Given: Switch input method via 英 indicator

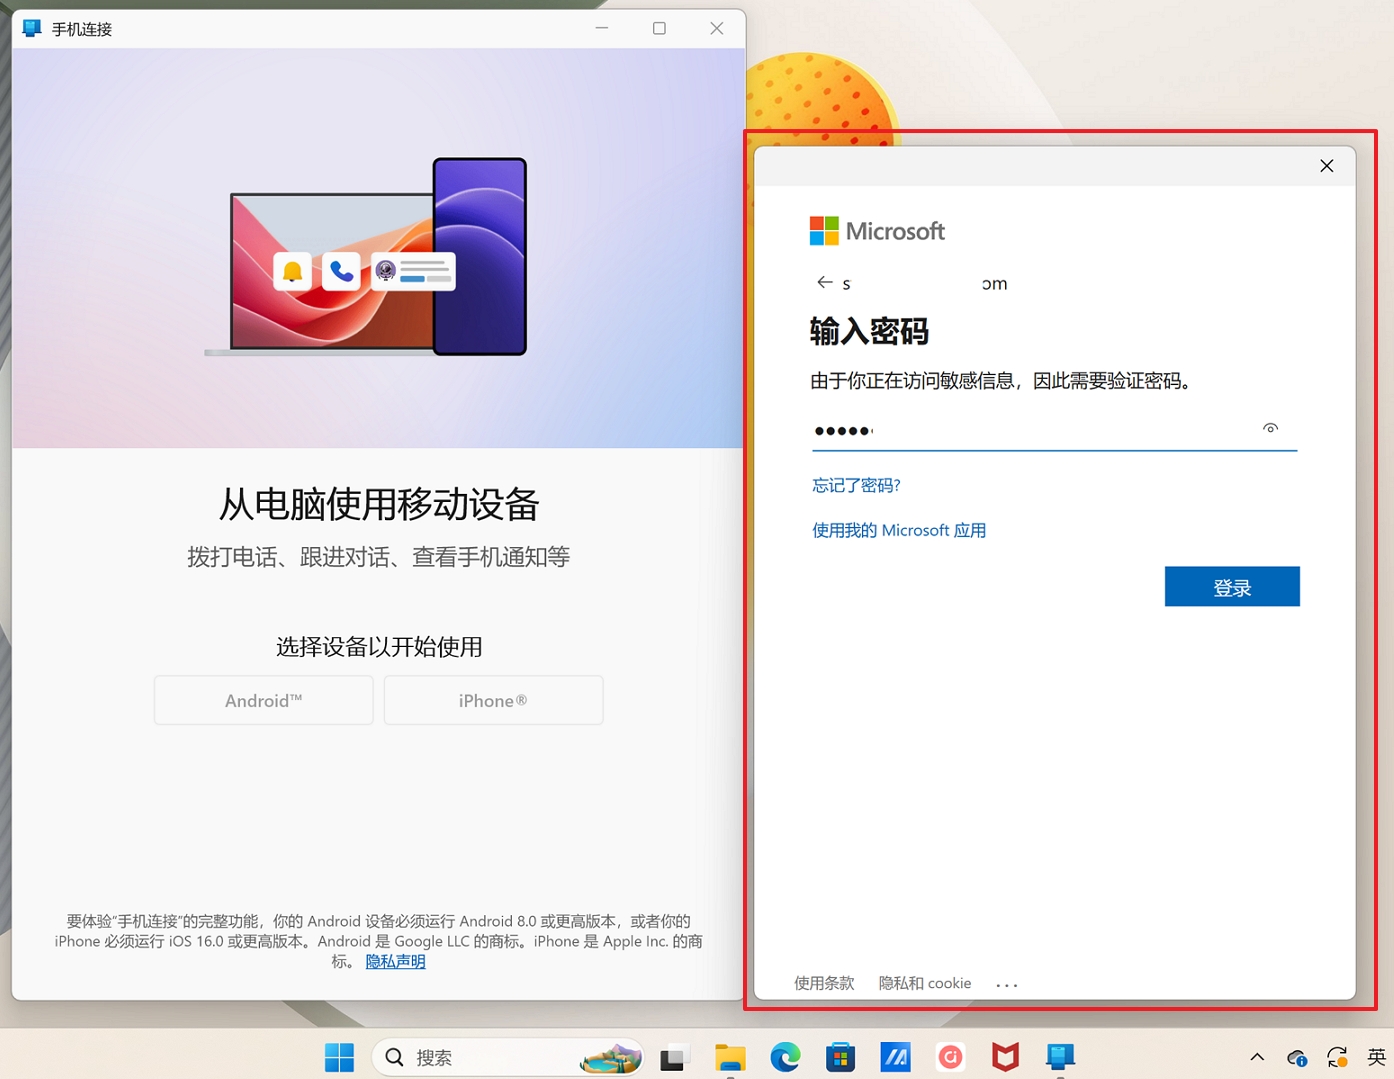Looking at the screenshot, I should click(x=1376, y=1057).
